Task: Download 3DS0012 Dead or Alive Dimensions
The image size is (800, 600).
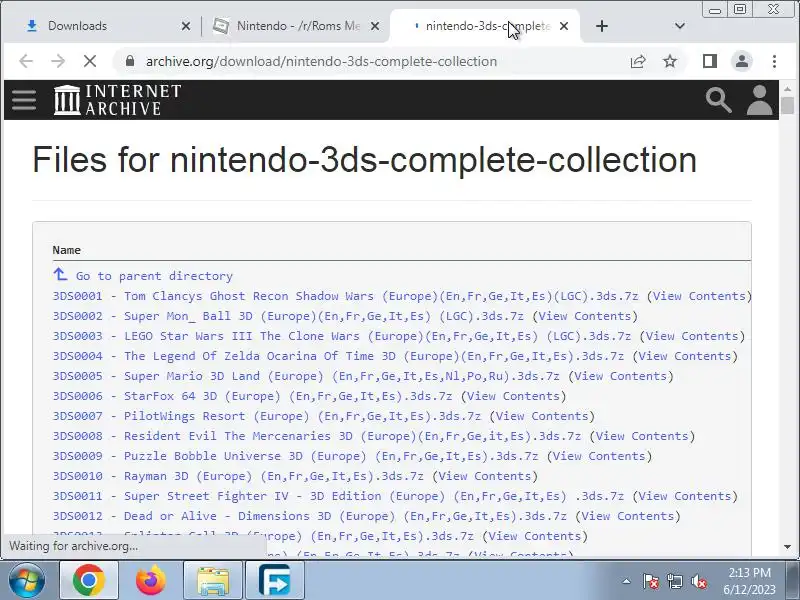Action: pyautogui.click(x=310, y=516)
